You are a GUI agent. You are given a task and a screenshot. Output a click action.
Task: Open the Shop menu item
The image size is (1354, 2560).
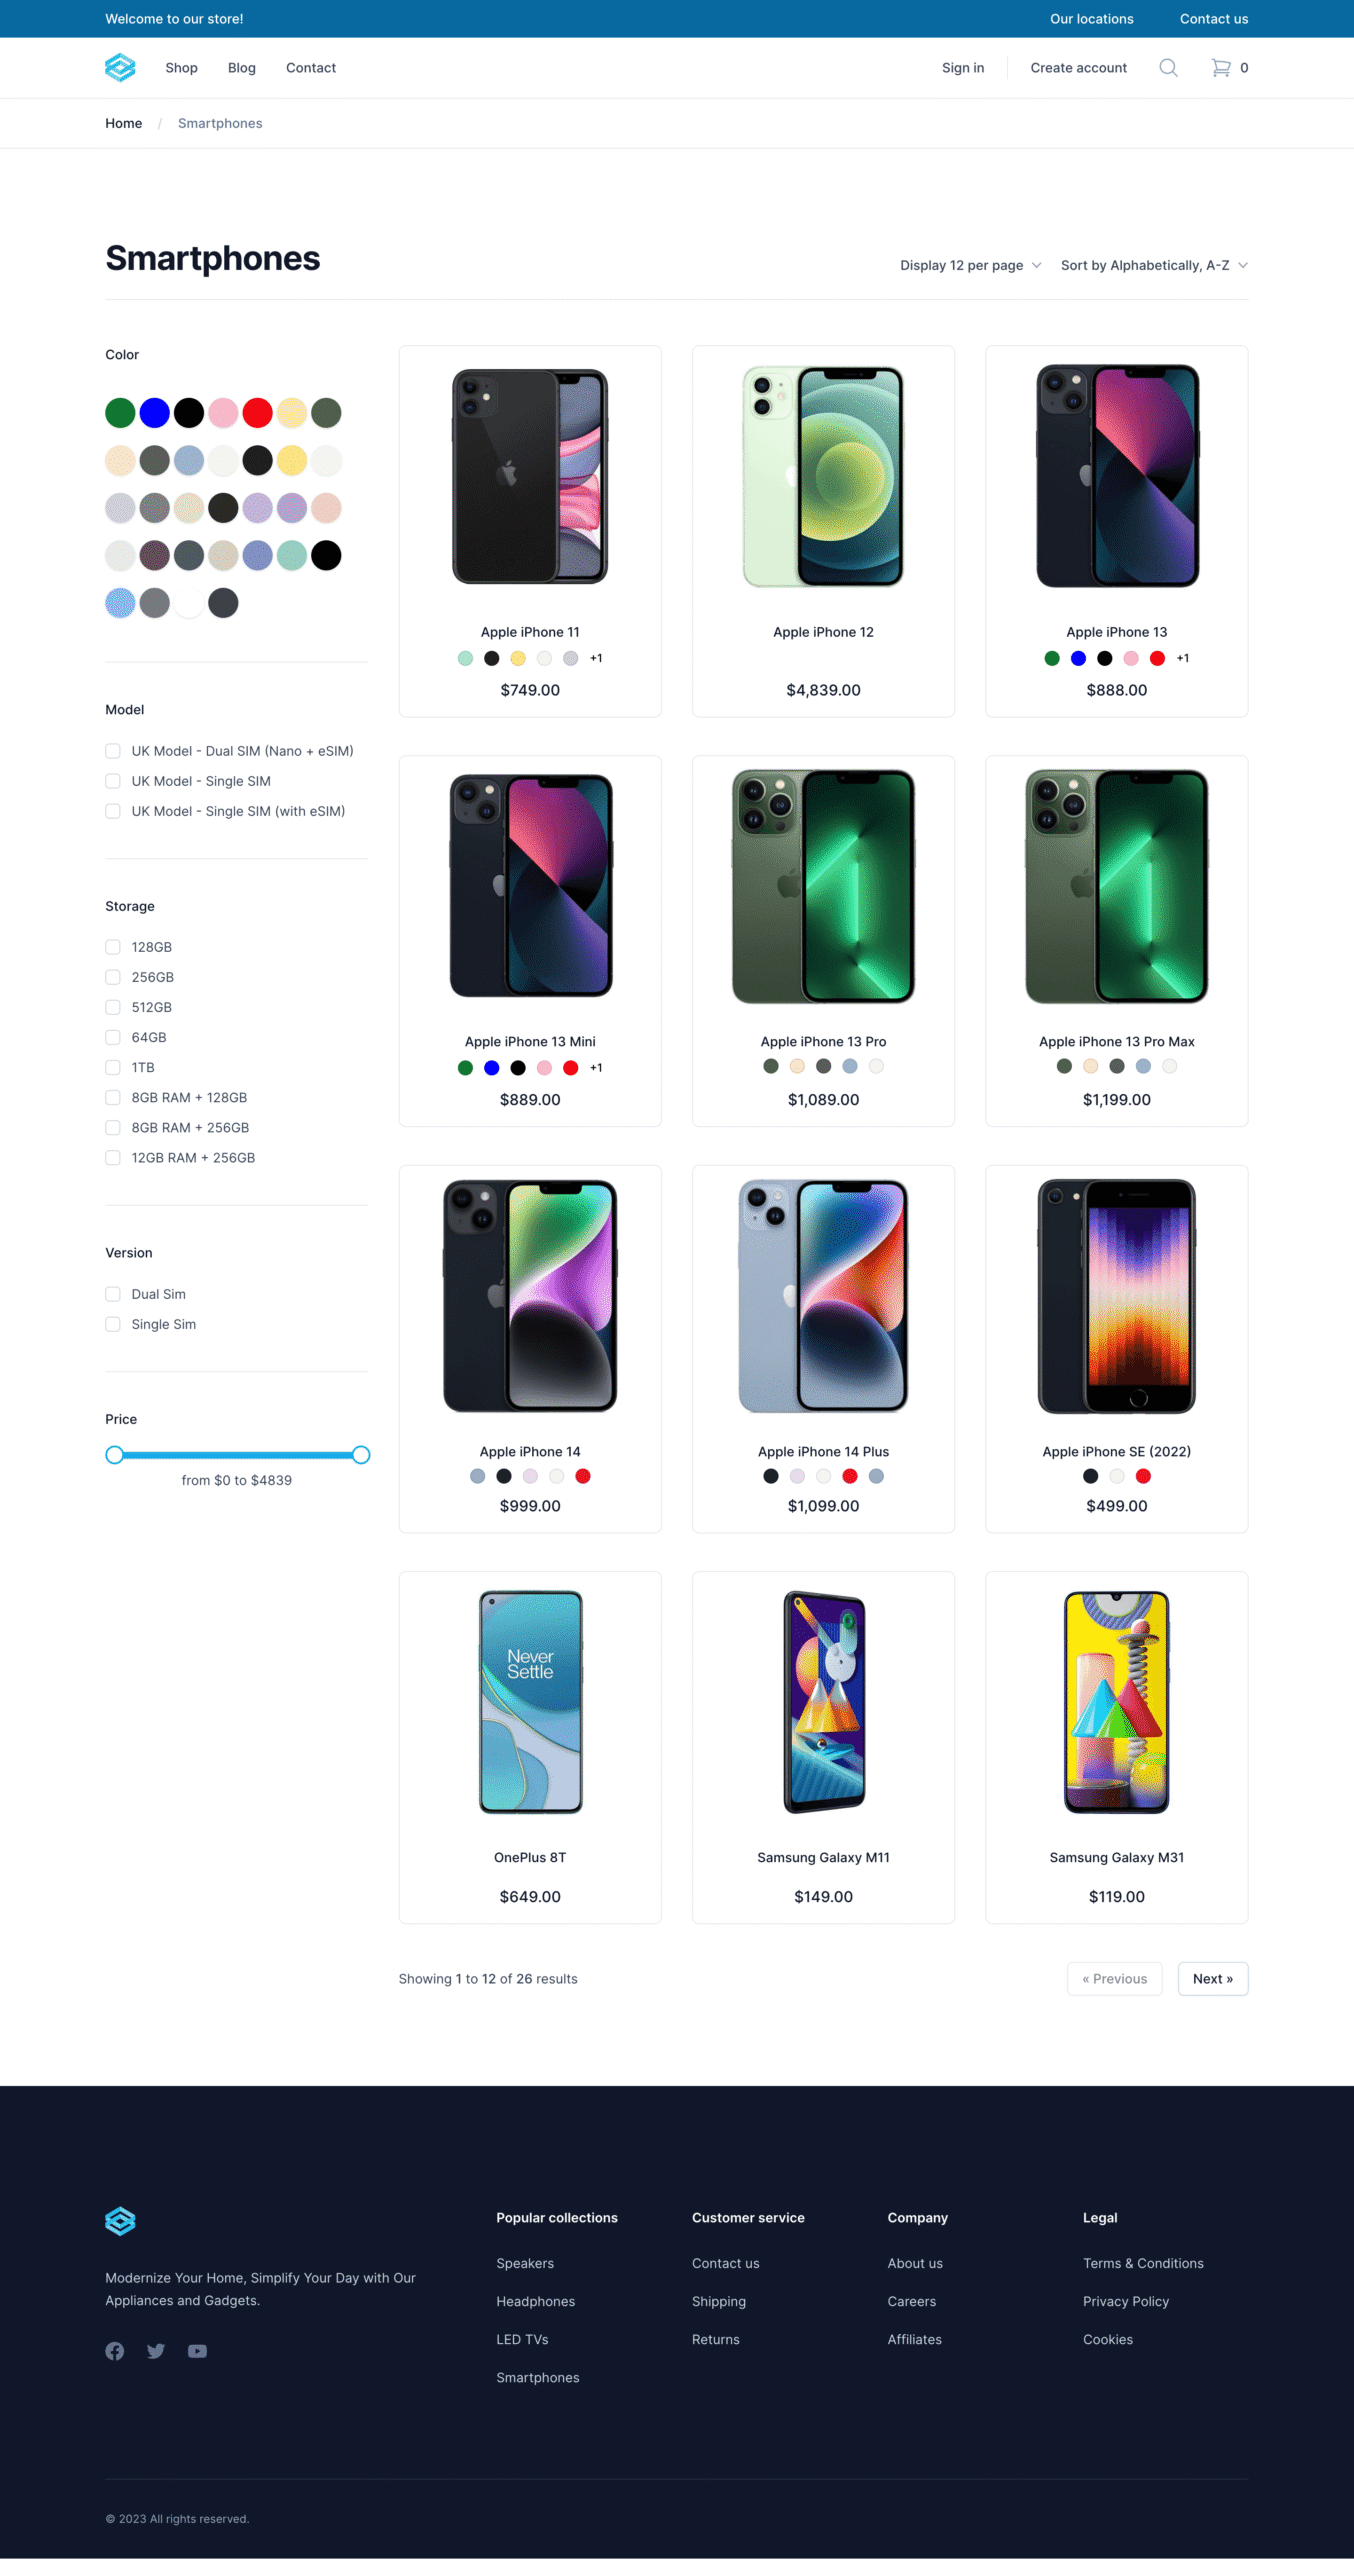tap(181, 68)
